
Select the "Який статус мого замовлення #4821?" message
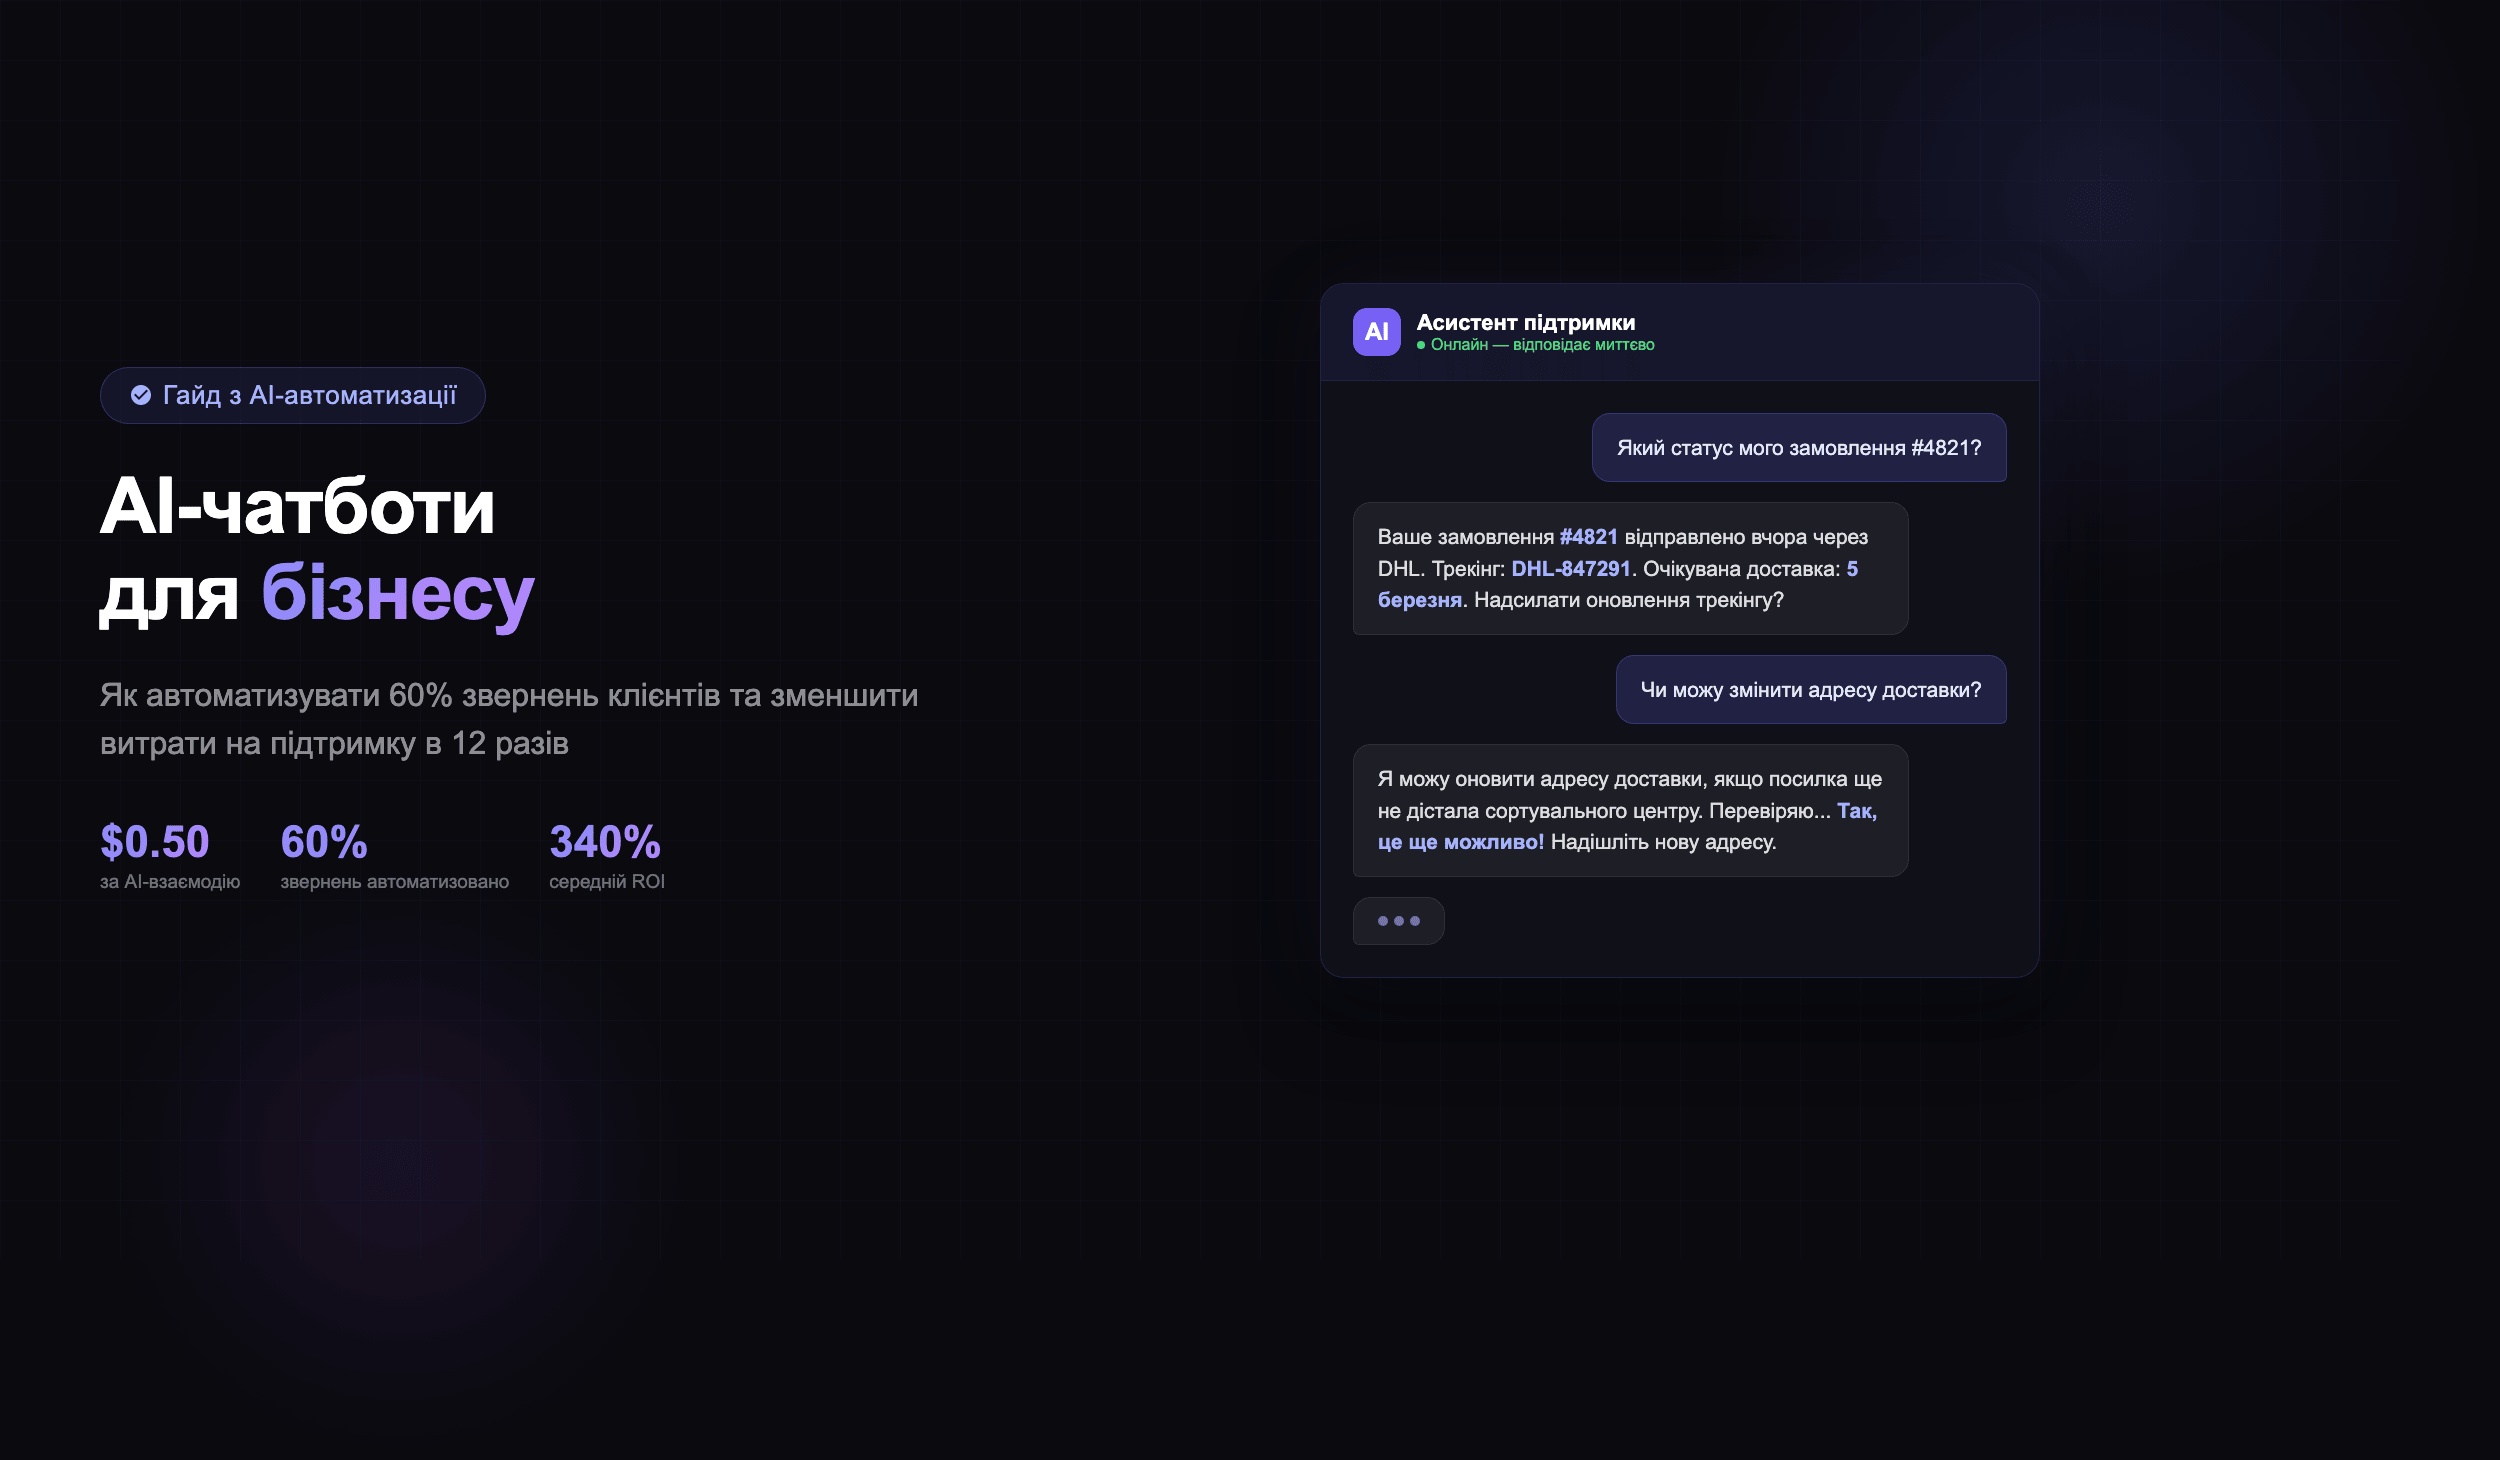coord(1798,448)
